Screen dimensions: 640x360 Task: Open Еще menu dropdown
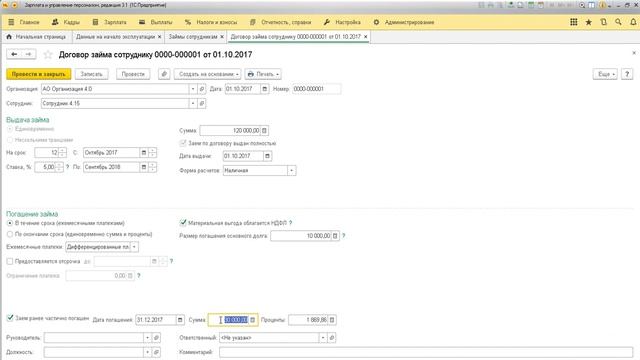click(605, 74)
